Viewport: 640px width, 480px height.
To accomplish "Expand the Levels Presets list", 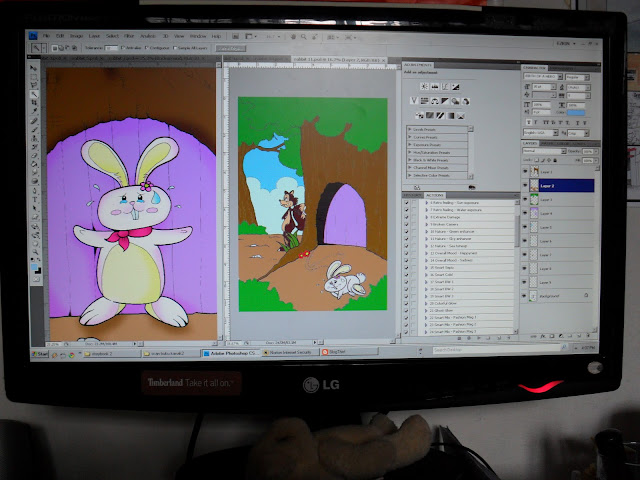I will click(x=410, y=129).
